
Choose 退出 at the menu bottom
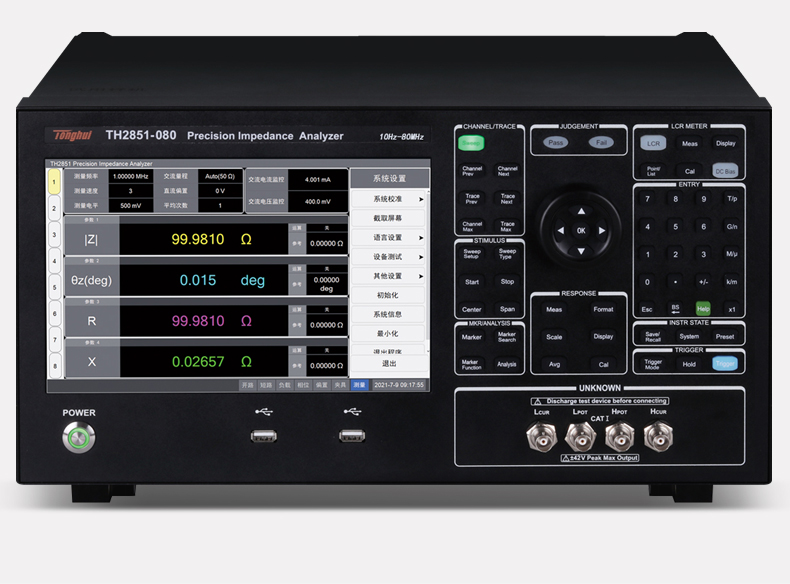pyautogui.click(x=388, y=363)
